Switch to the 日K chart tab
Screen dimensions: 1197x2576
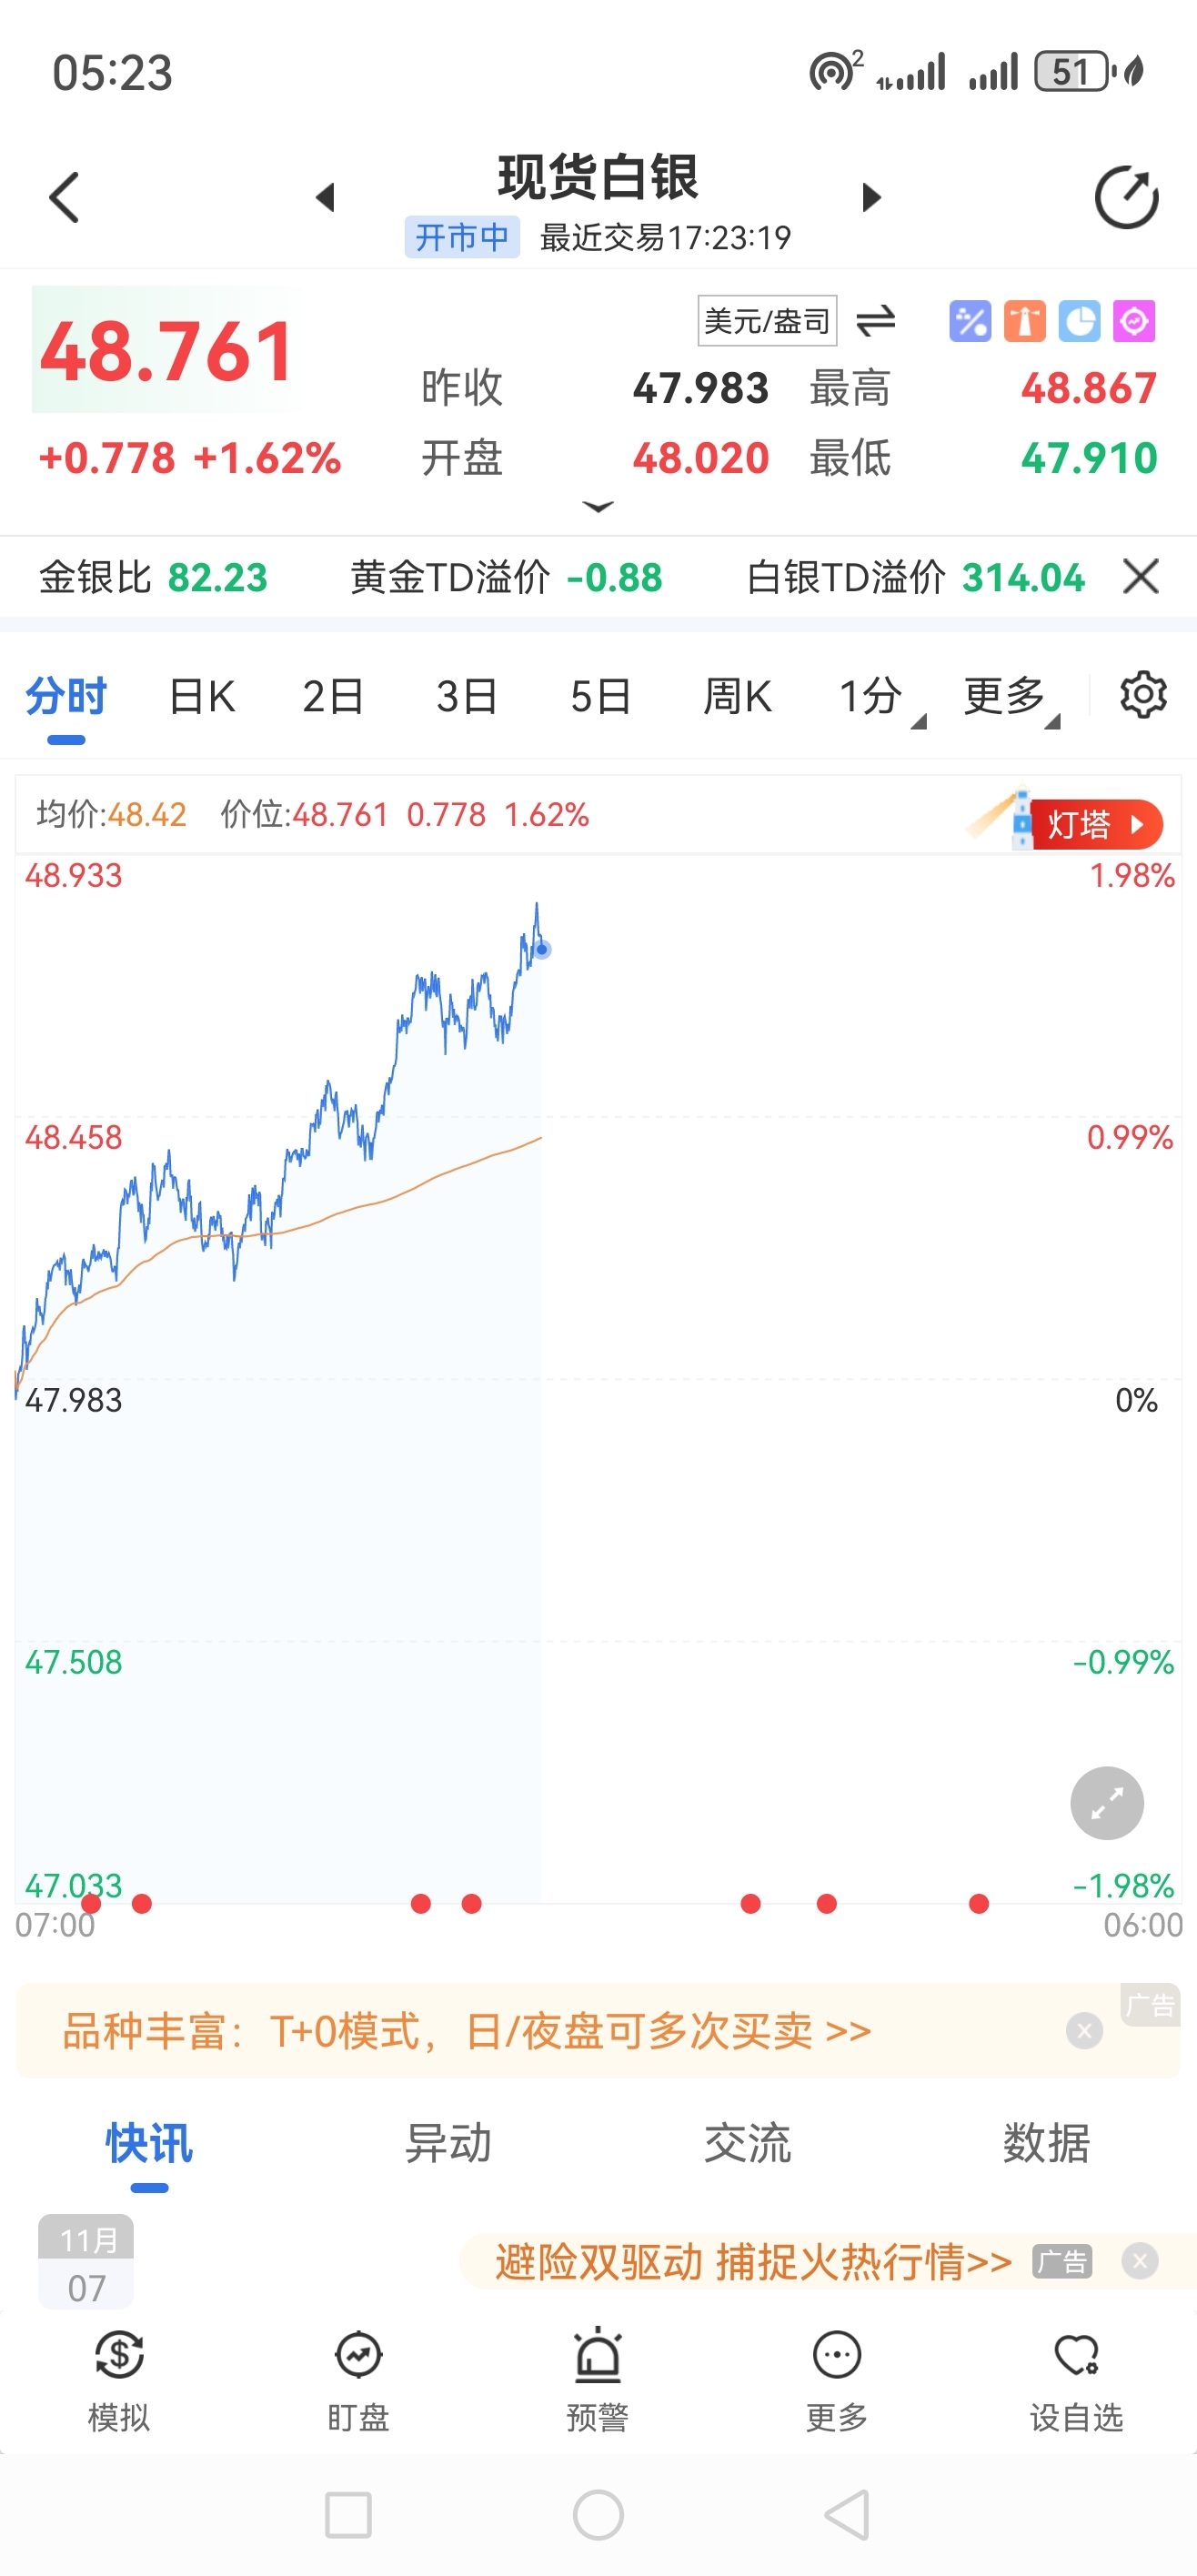(202, 696)
